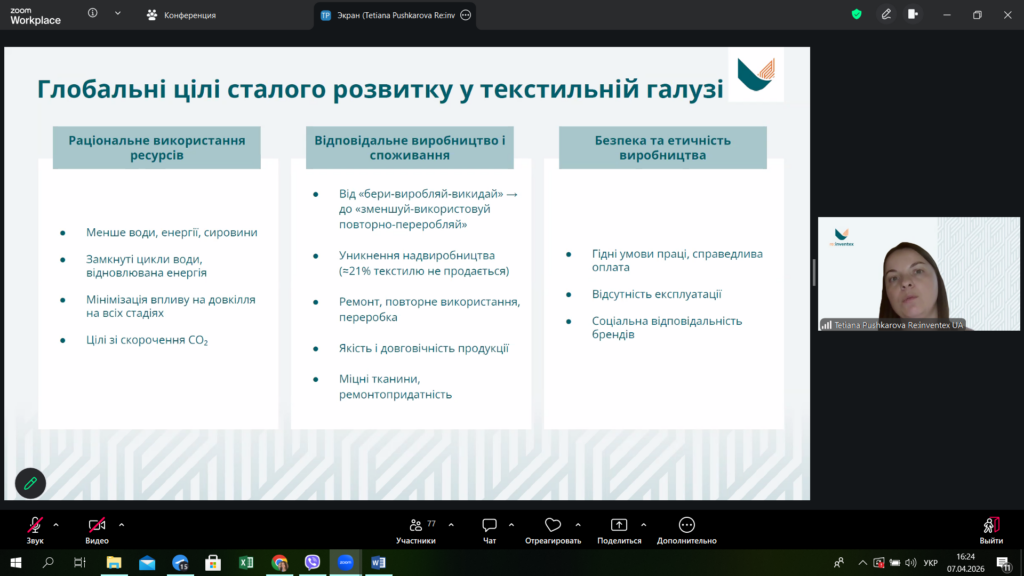Unmute the microphone with Звук button

(35, 531)
